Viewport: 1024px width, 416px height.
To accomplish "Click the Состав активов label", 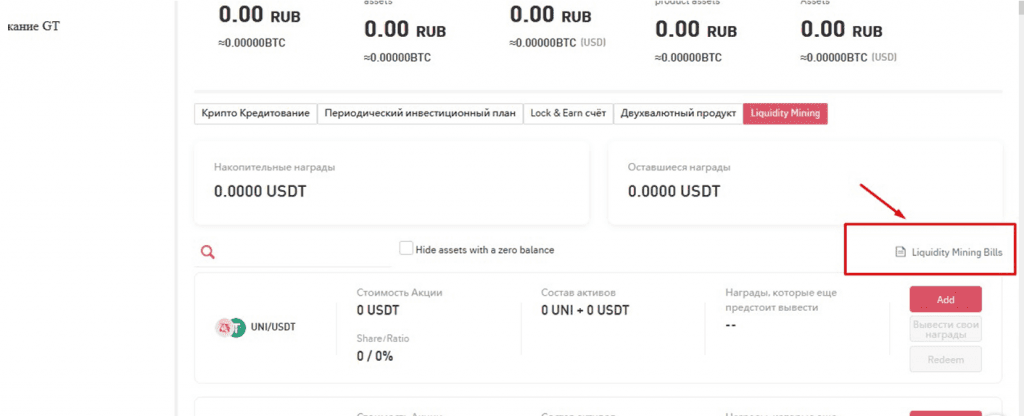I will click(579, 292).
